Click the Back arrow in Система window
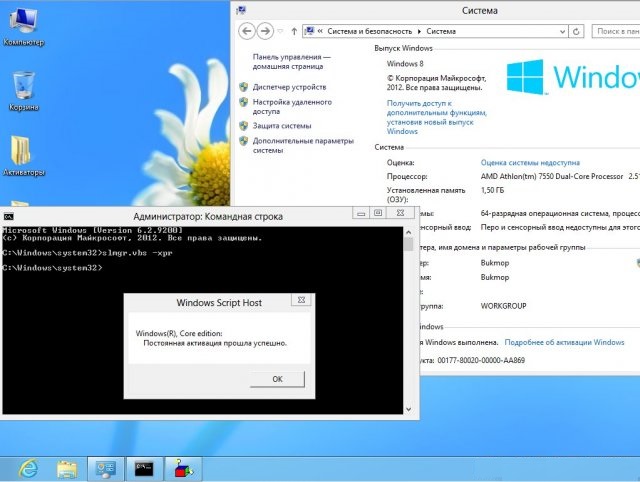 (x=247, y=31)
